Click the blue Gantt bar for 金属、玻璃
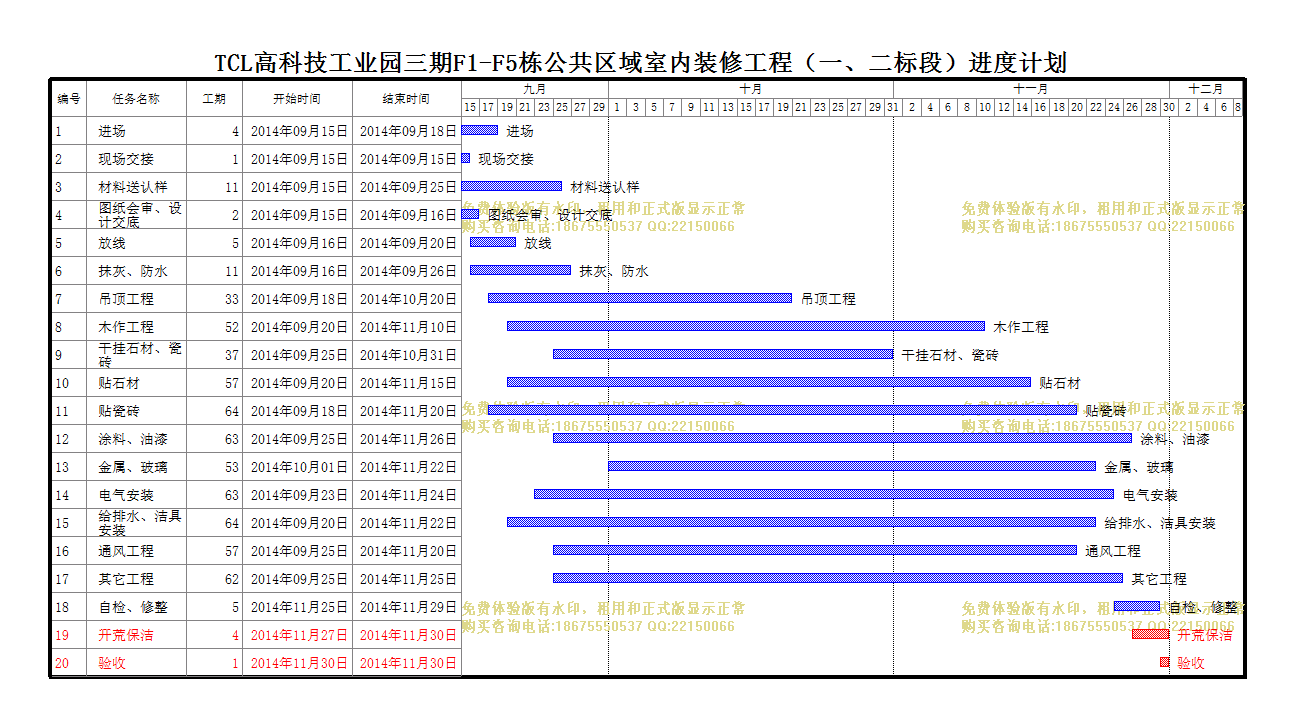The width and height of the screenshot is (1294, 726). coord(852,466)
